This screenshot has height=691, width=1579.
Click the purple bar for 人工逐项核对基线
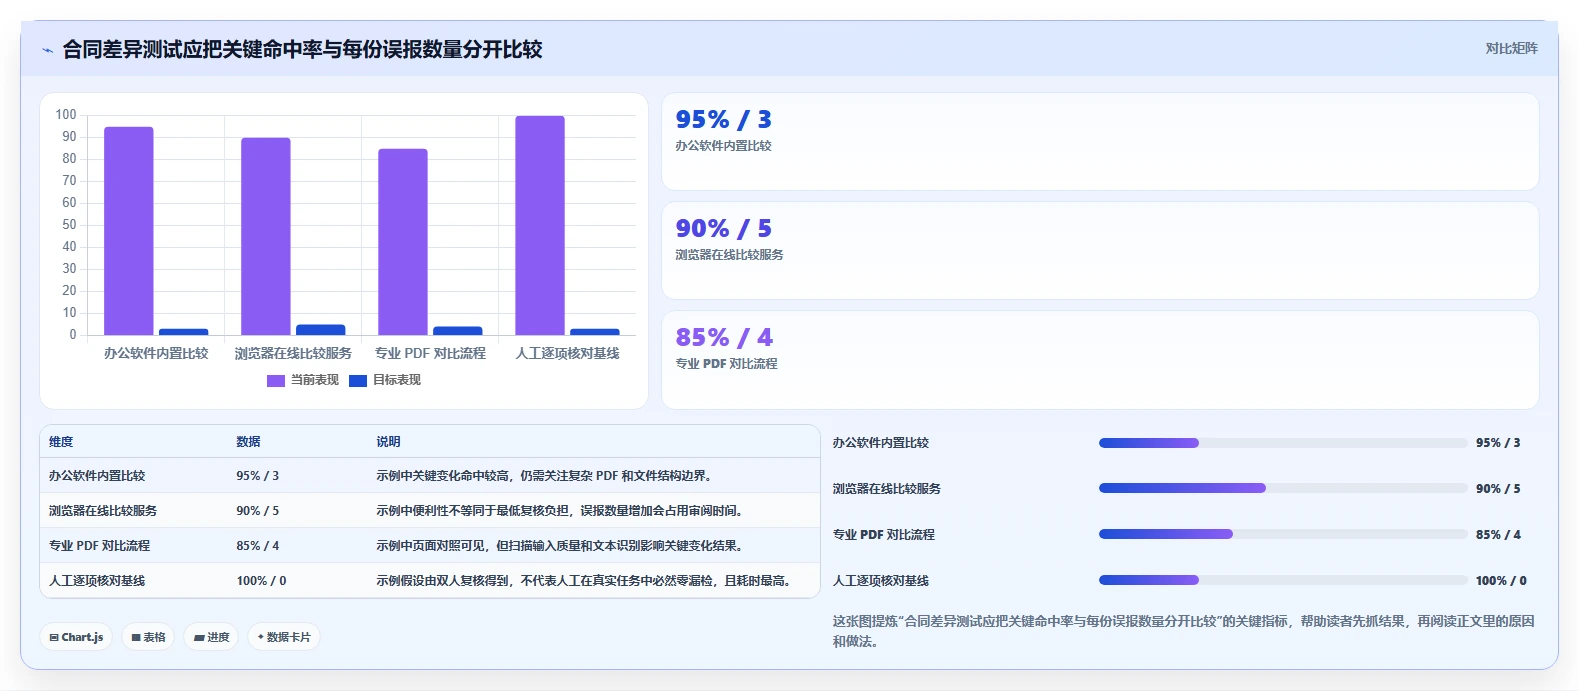(x=540, y=226)
